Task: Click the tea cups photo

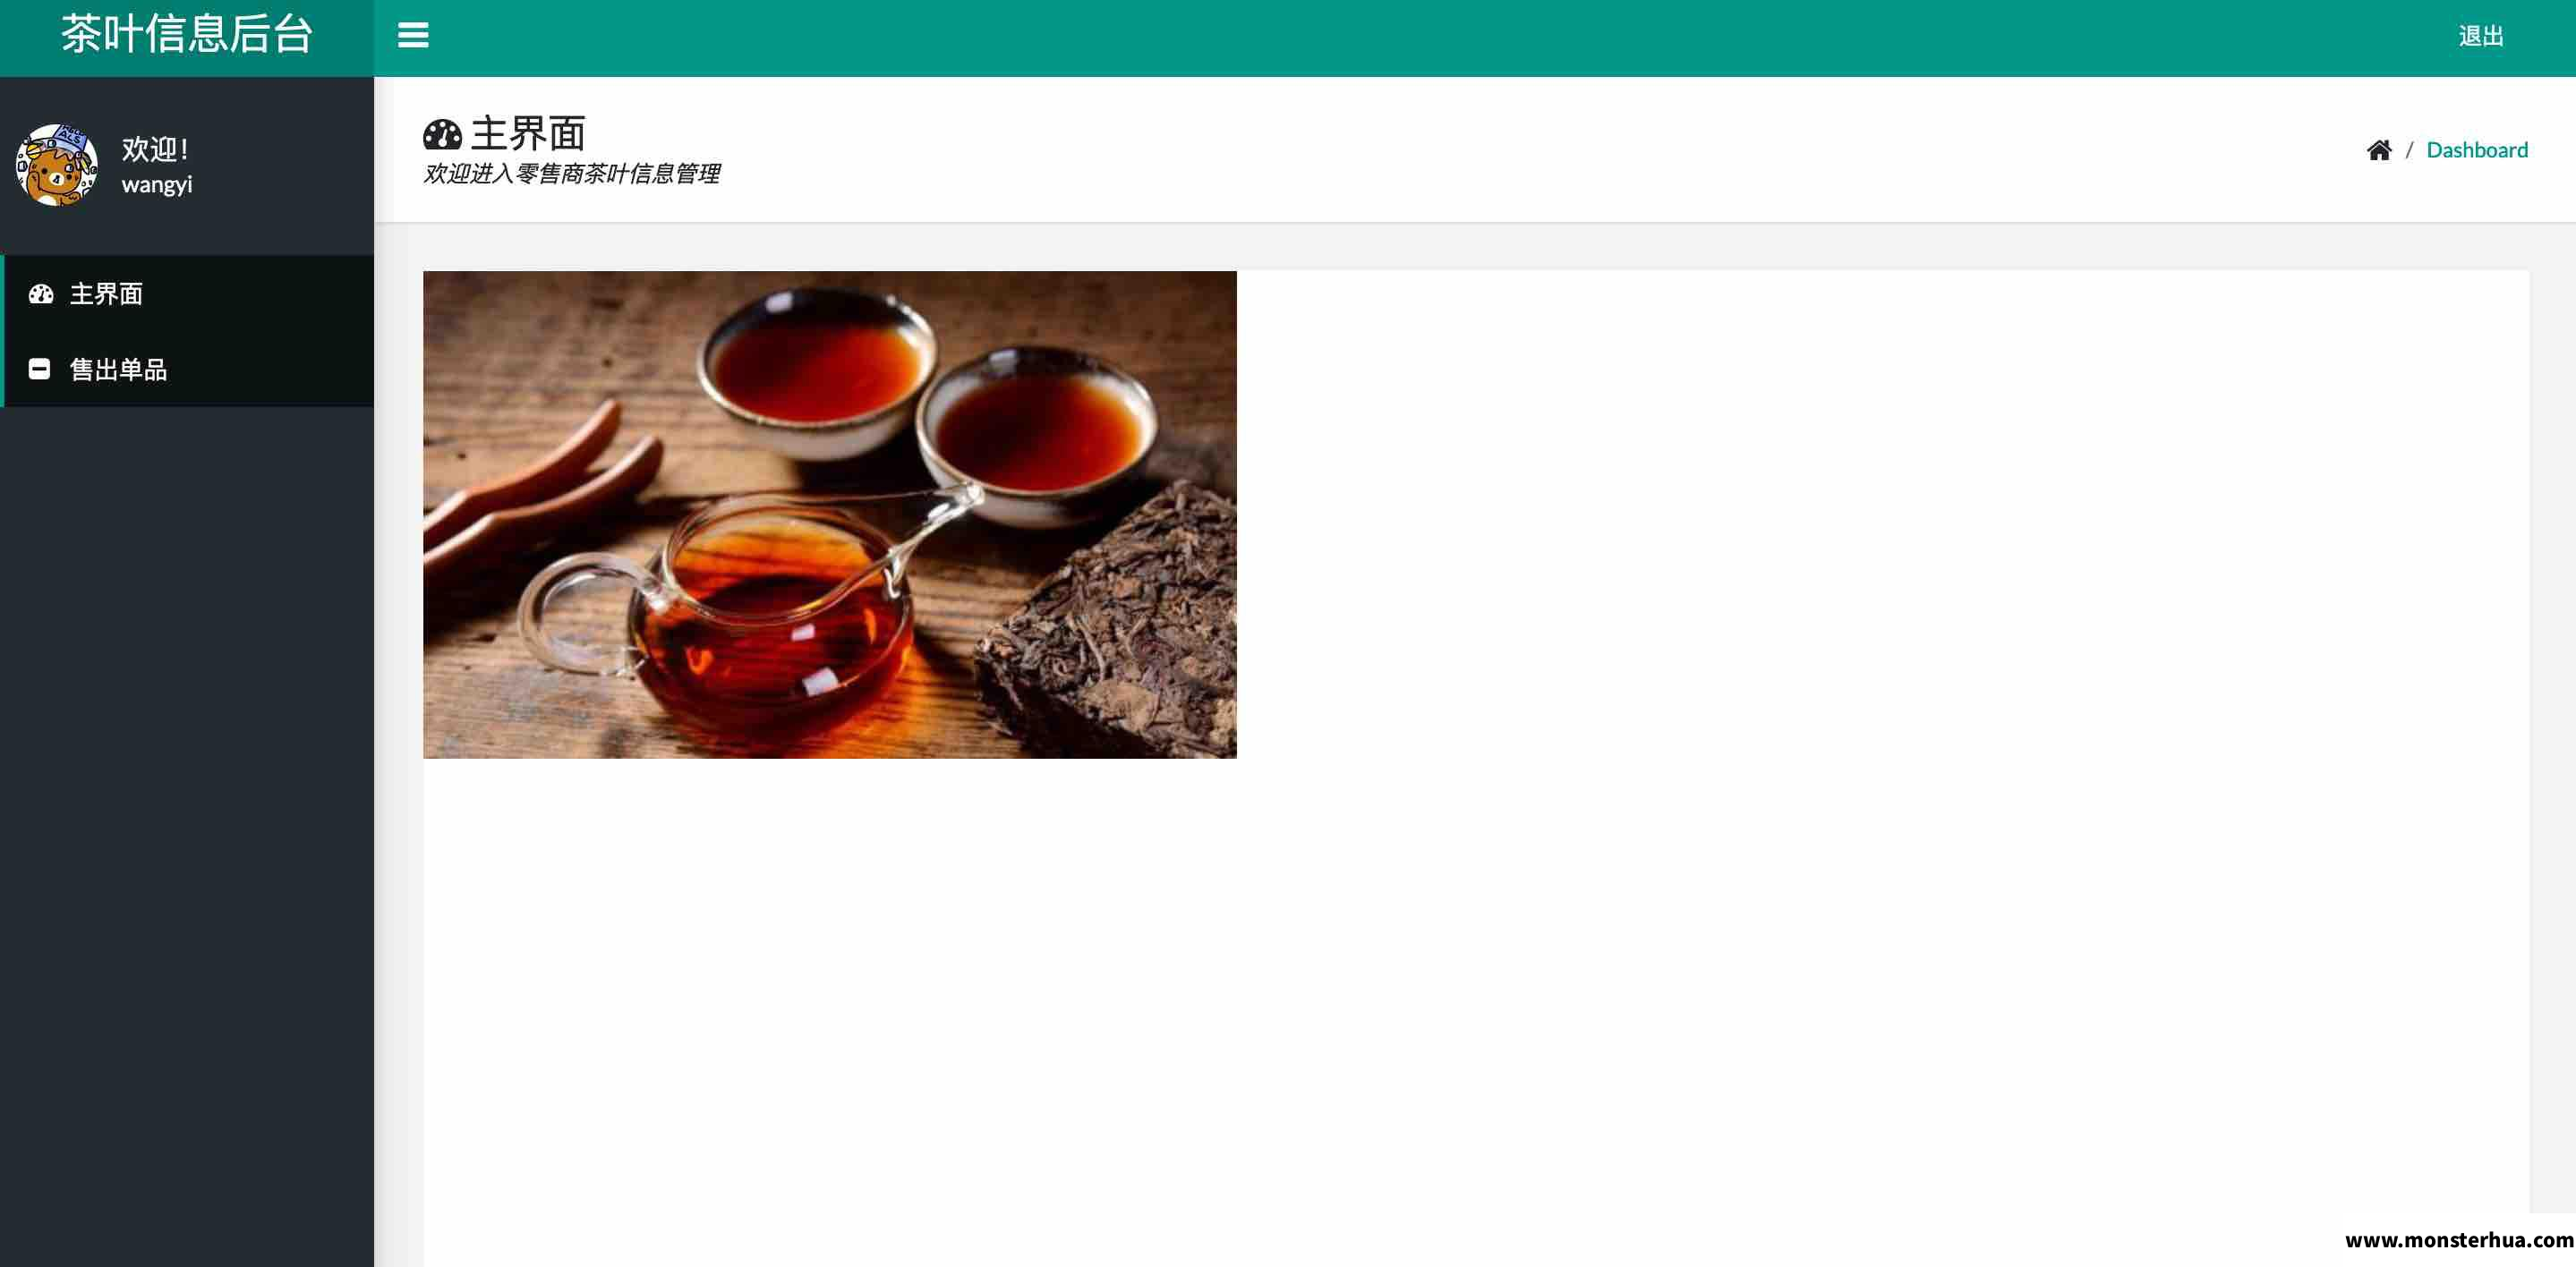Action: coord(830,515)
